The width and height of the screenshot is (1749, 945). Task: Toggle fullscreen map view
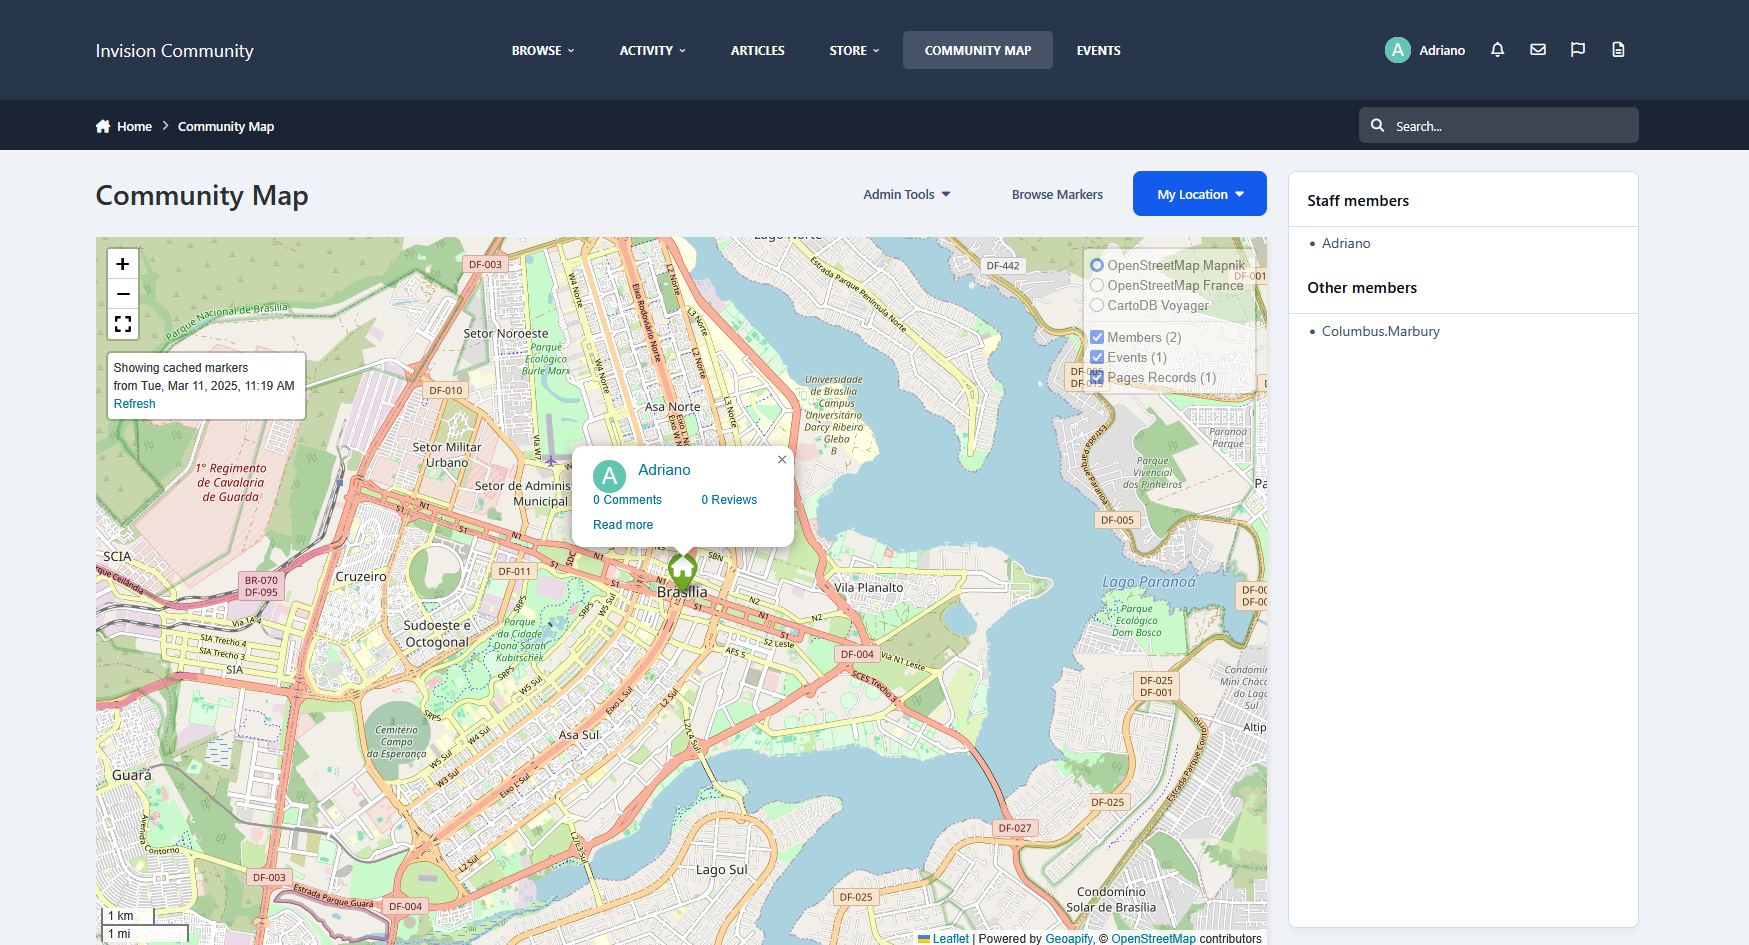tap(123, 324)
